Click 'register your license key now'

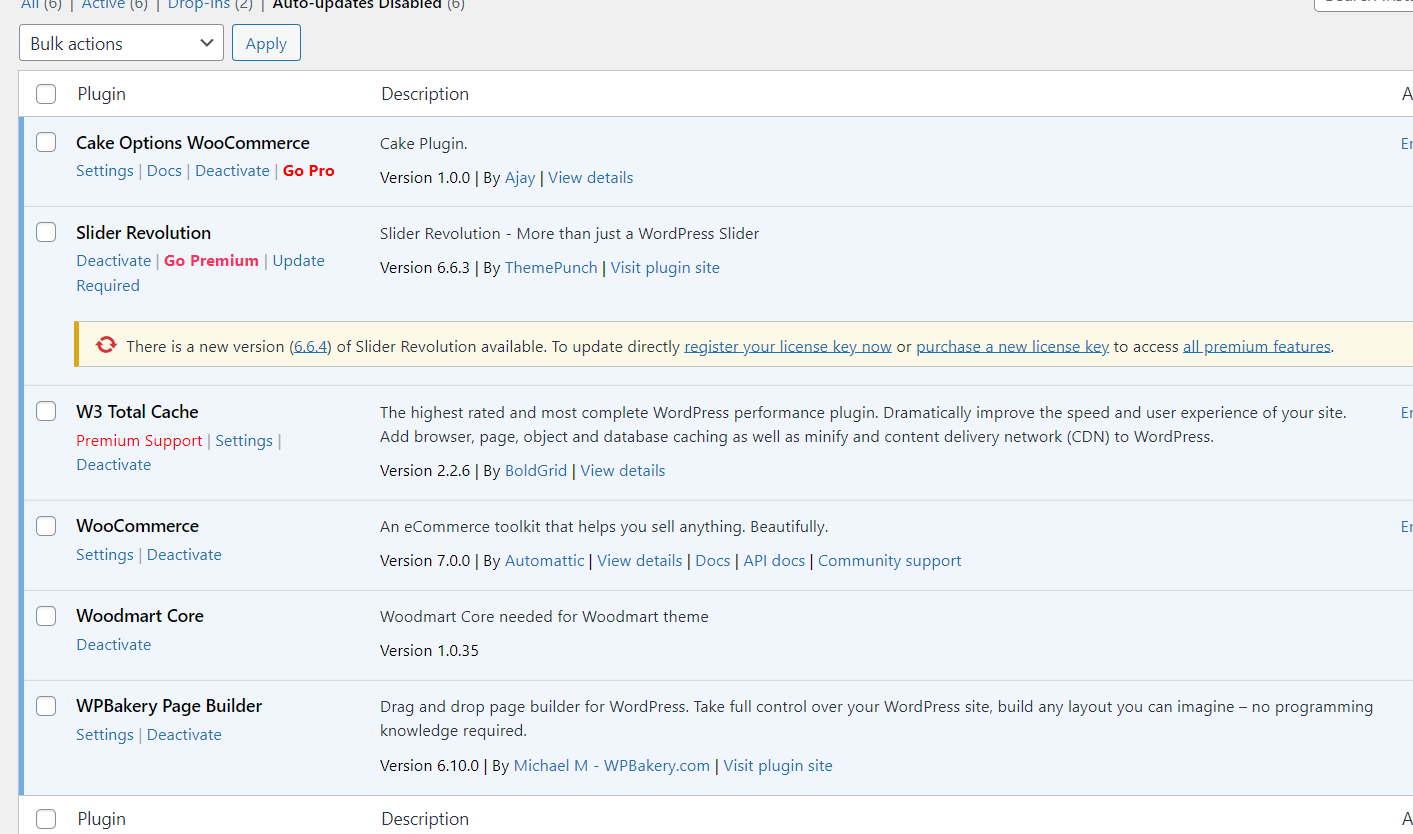tap(788, 347)
